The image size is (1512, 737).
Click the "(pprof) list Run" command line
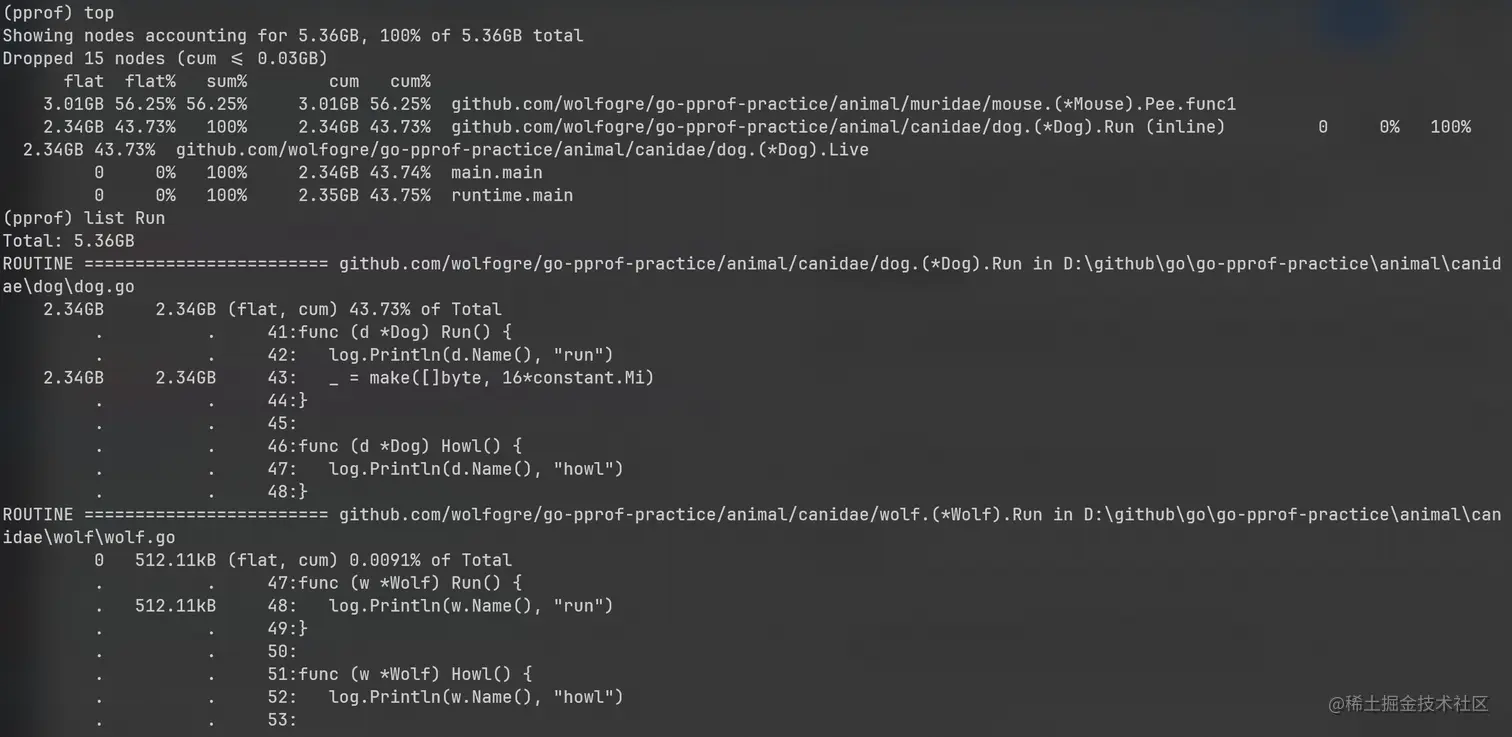[84, 218]
